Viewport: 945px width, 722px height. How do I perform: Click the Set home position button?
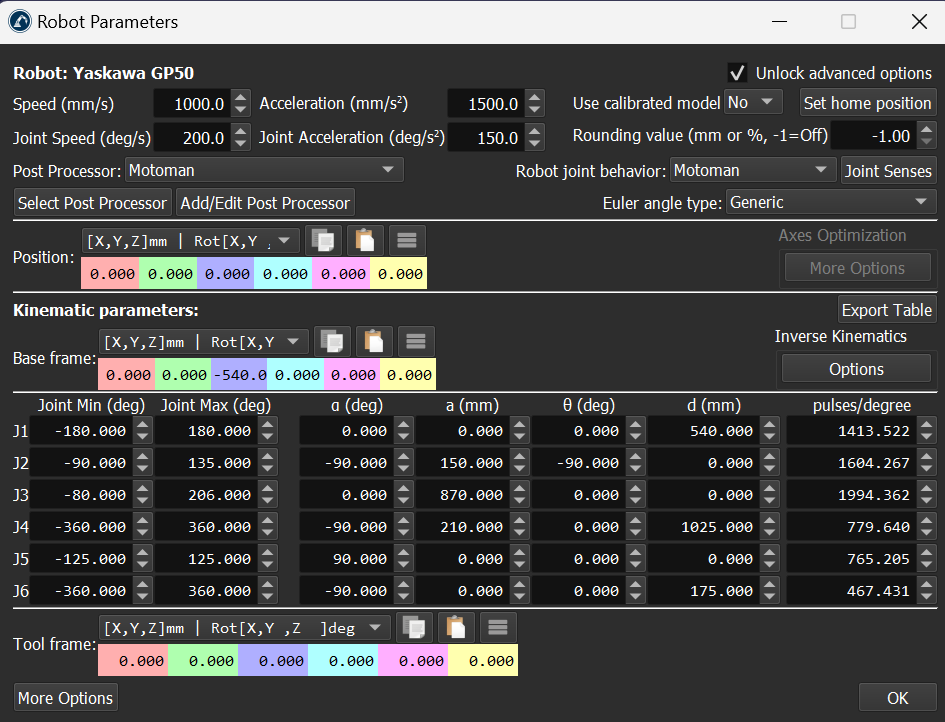point(867,103)
